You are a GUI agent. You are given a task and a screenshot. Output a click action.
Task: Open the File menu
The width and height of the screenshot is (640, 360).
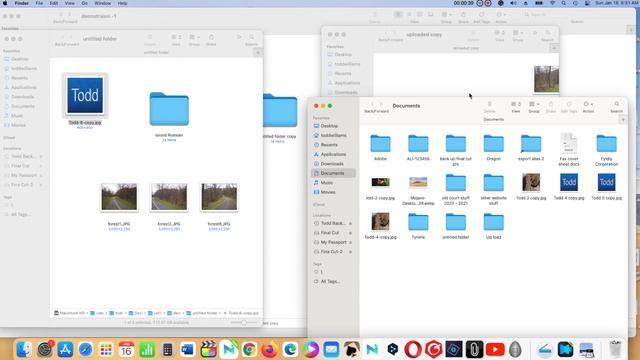pyautogui.click(x=39, y=3)
